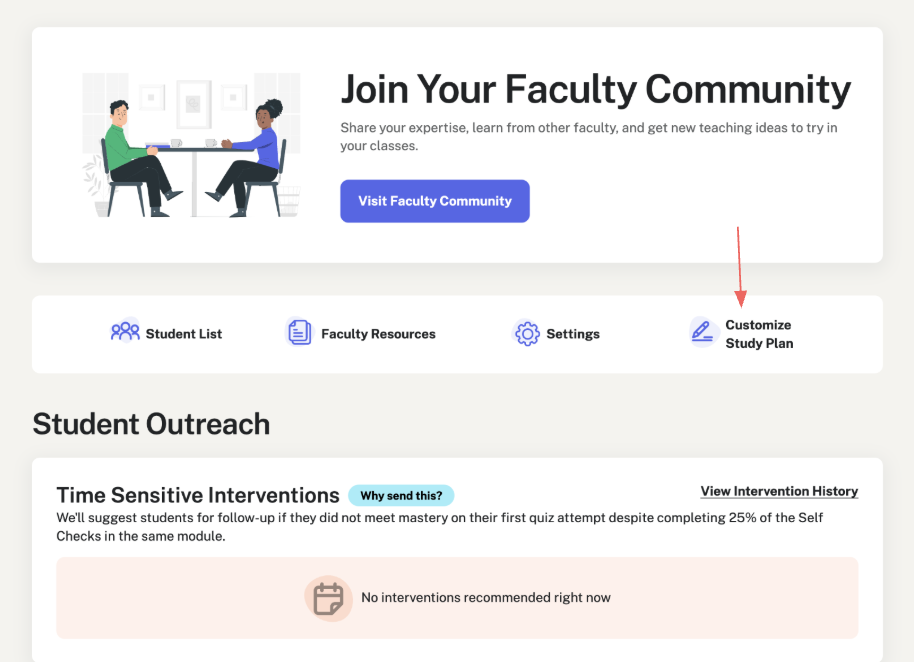This screenshot has width=914, height=662.
Task: Click the Settings gear icon
Action: (527, 333)
